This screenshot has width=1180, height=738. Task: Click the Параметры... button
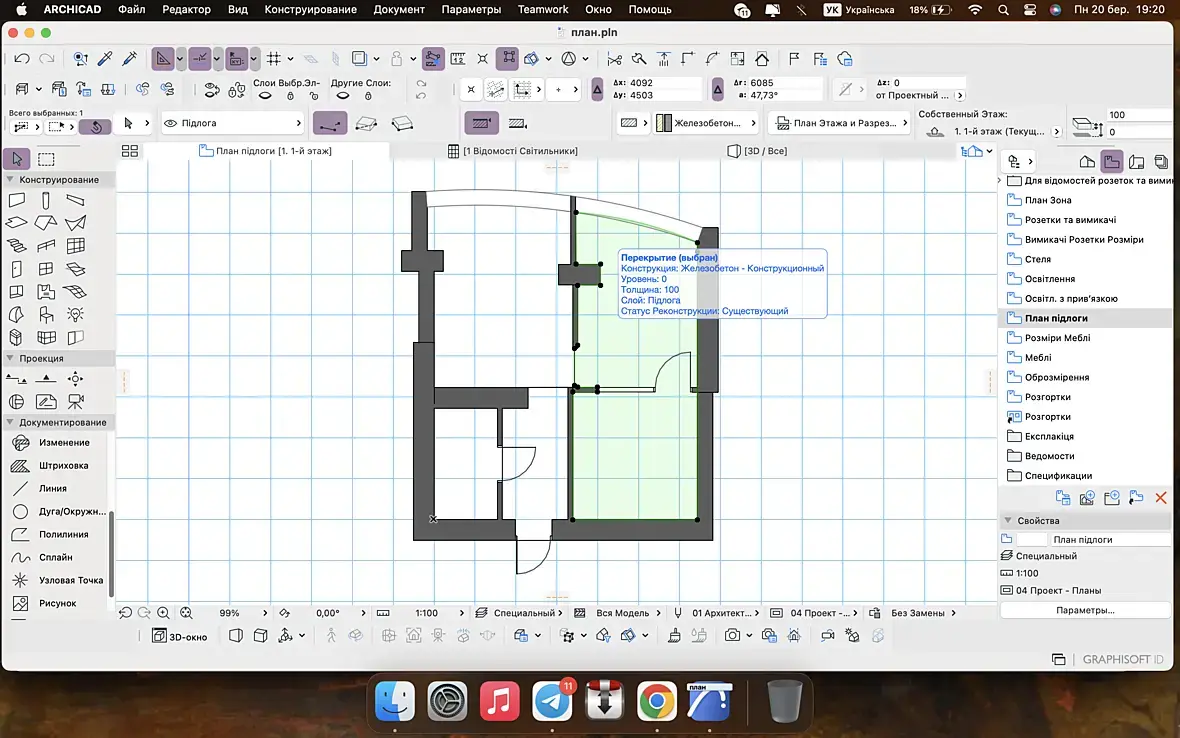(x=1085, y=610)
